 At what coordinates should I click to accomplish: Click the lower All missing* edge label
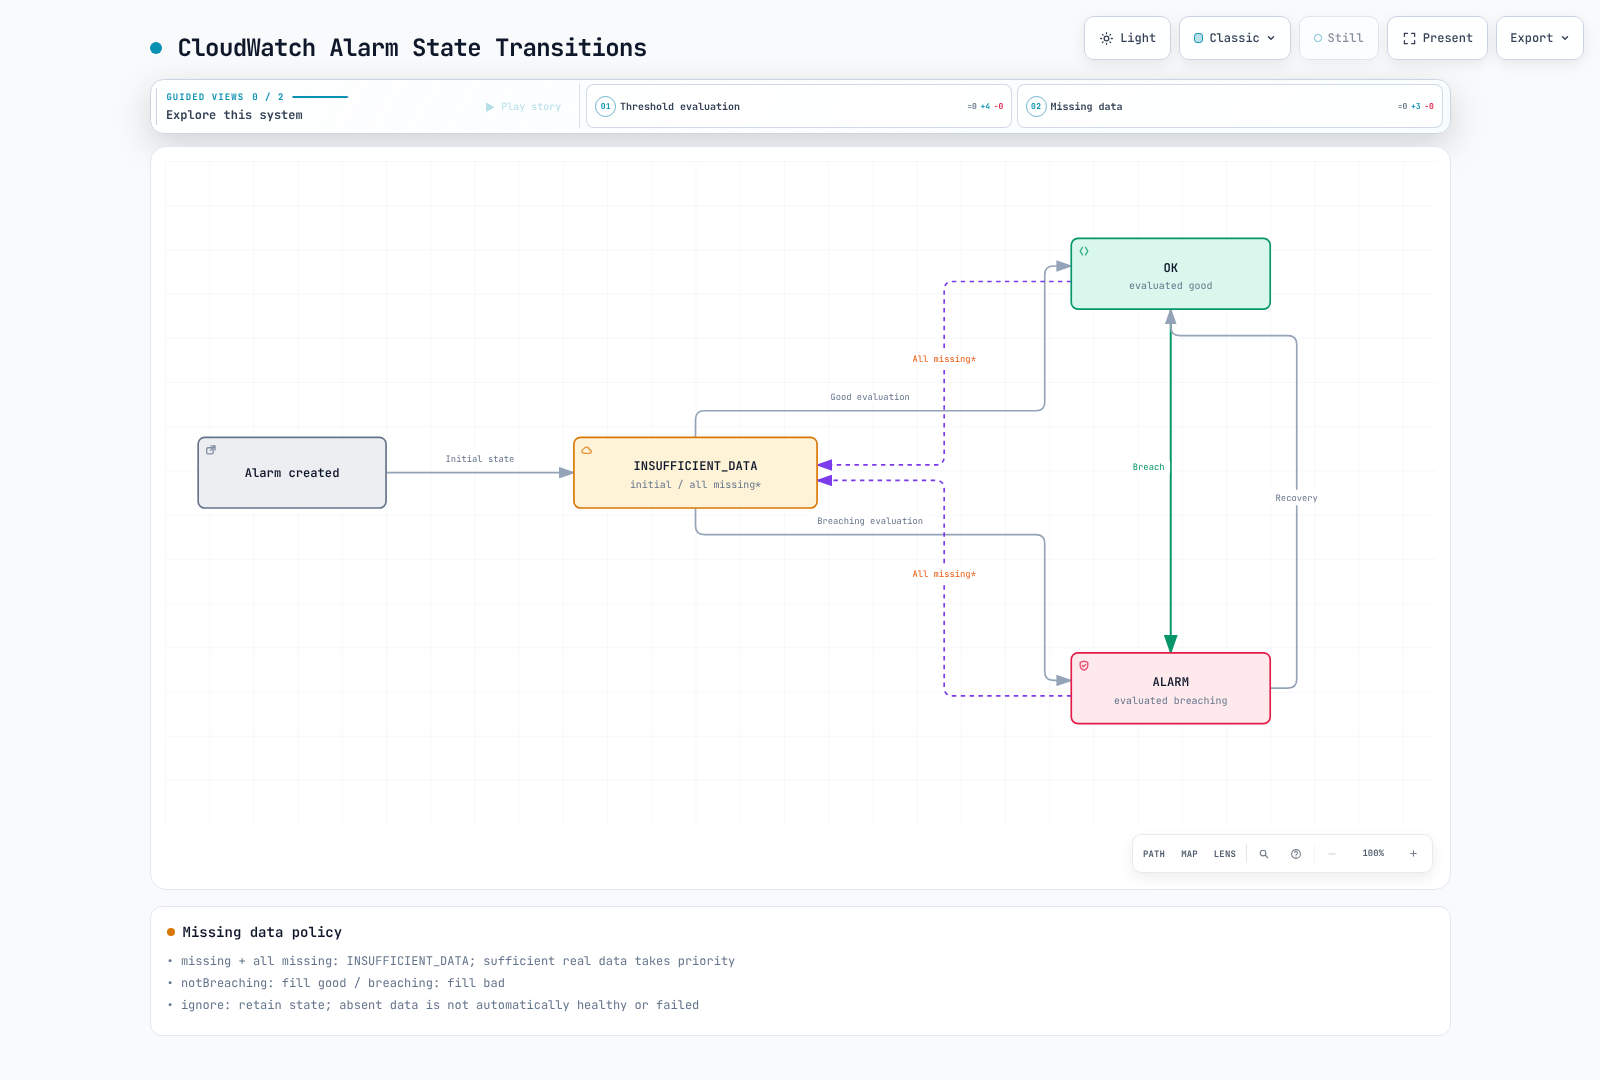(944, 574)
